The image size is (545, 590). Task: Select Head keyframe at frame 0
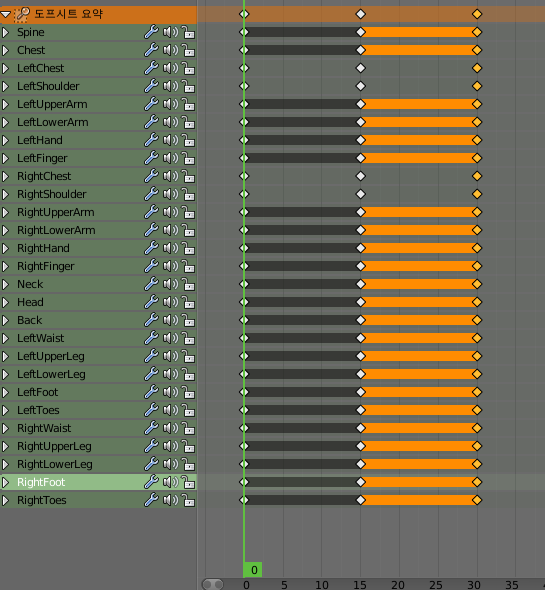tap(244, 302)
